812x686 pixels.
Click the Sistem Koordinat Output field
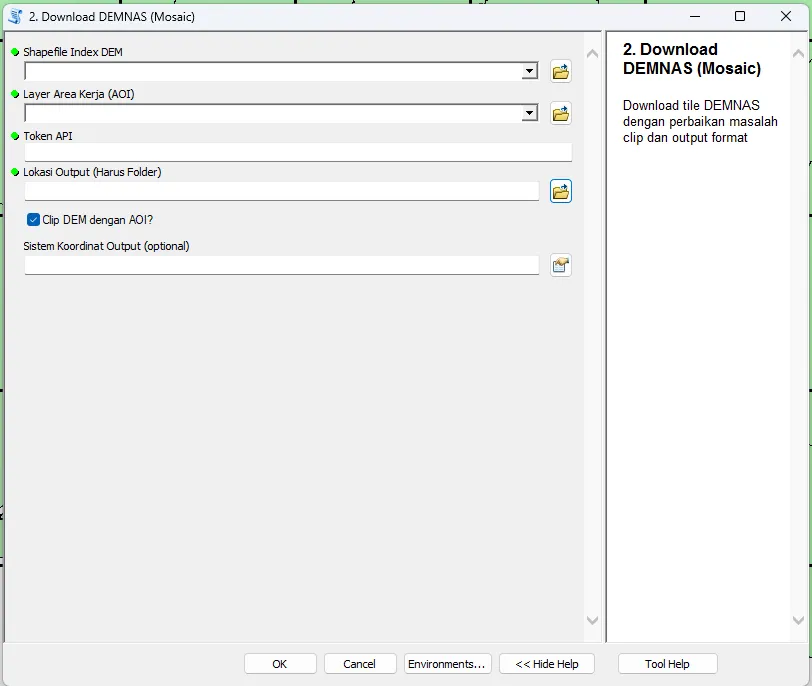coord(280,264)
